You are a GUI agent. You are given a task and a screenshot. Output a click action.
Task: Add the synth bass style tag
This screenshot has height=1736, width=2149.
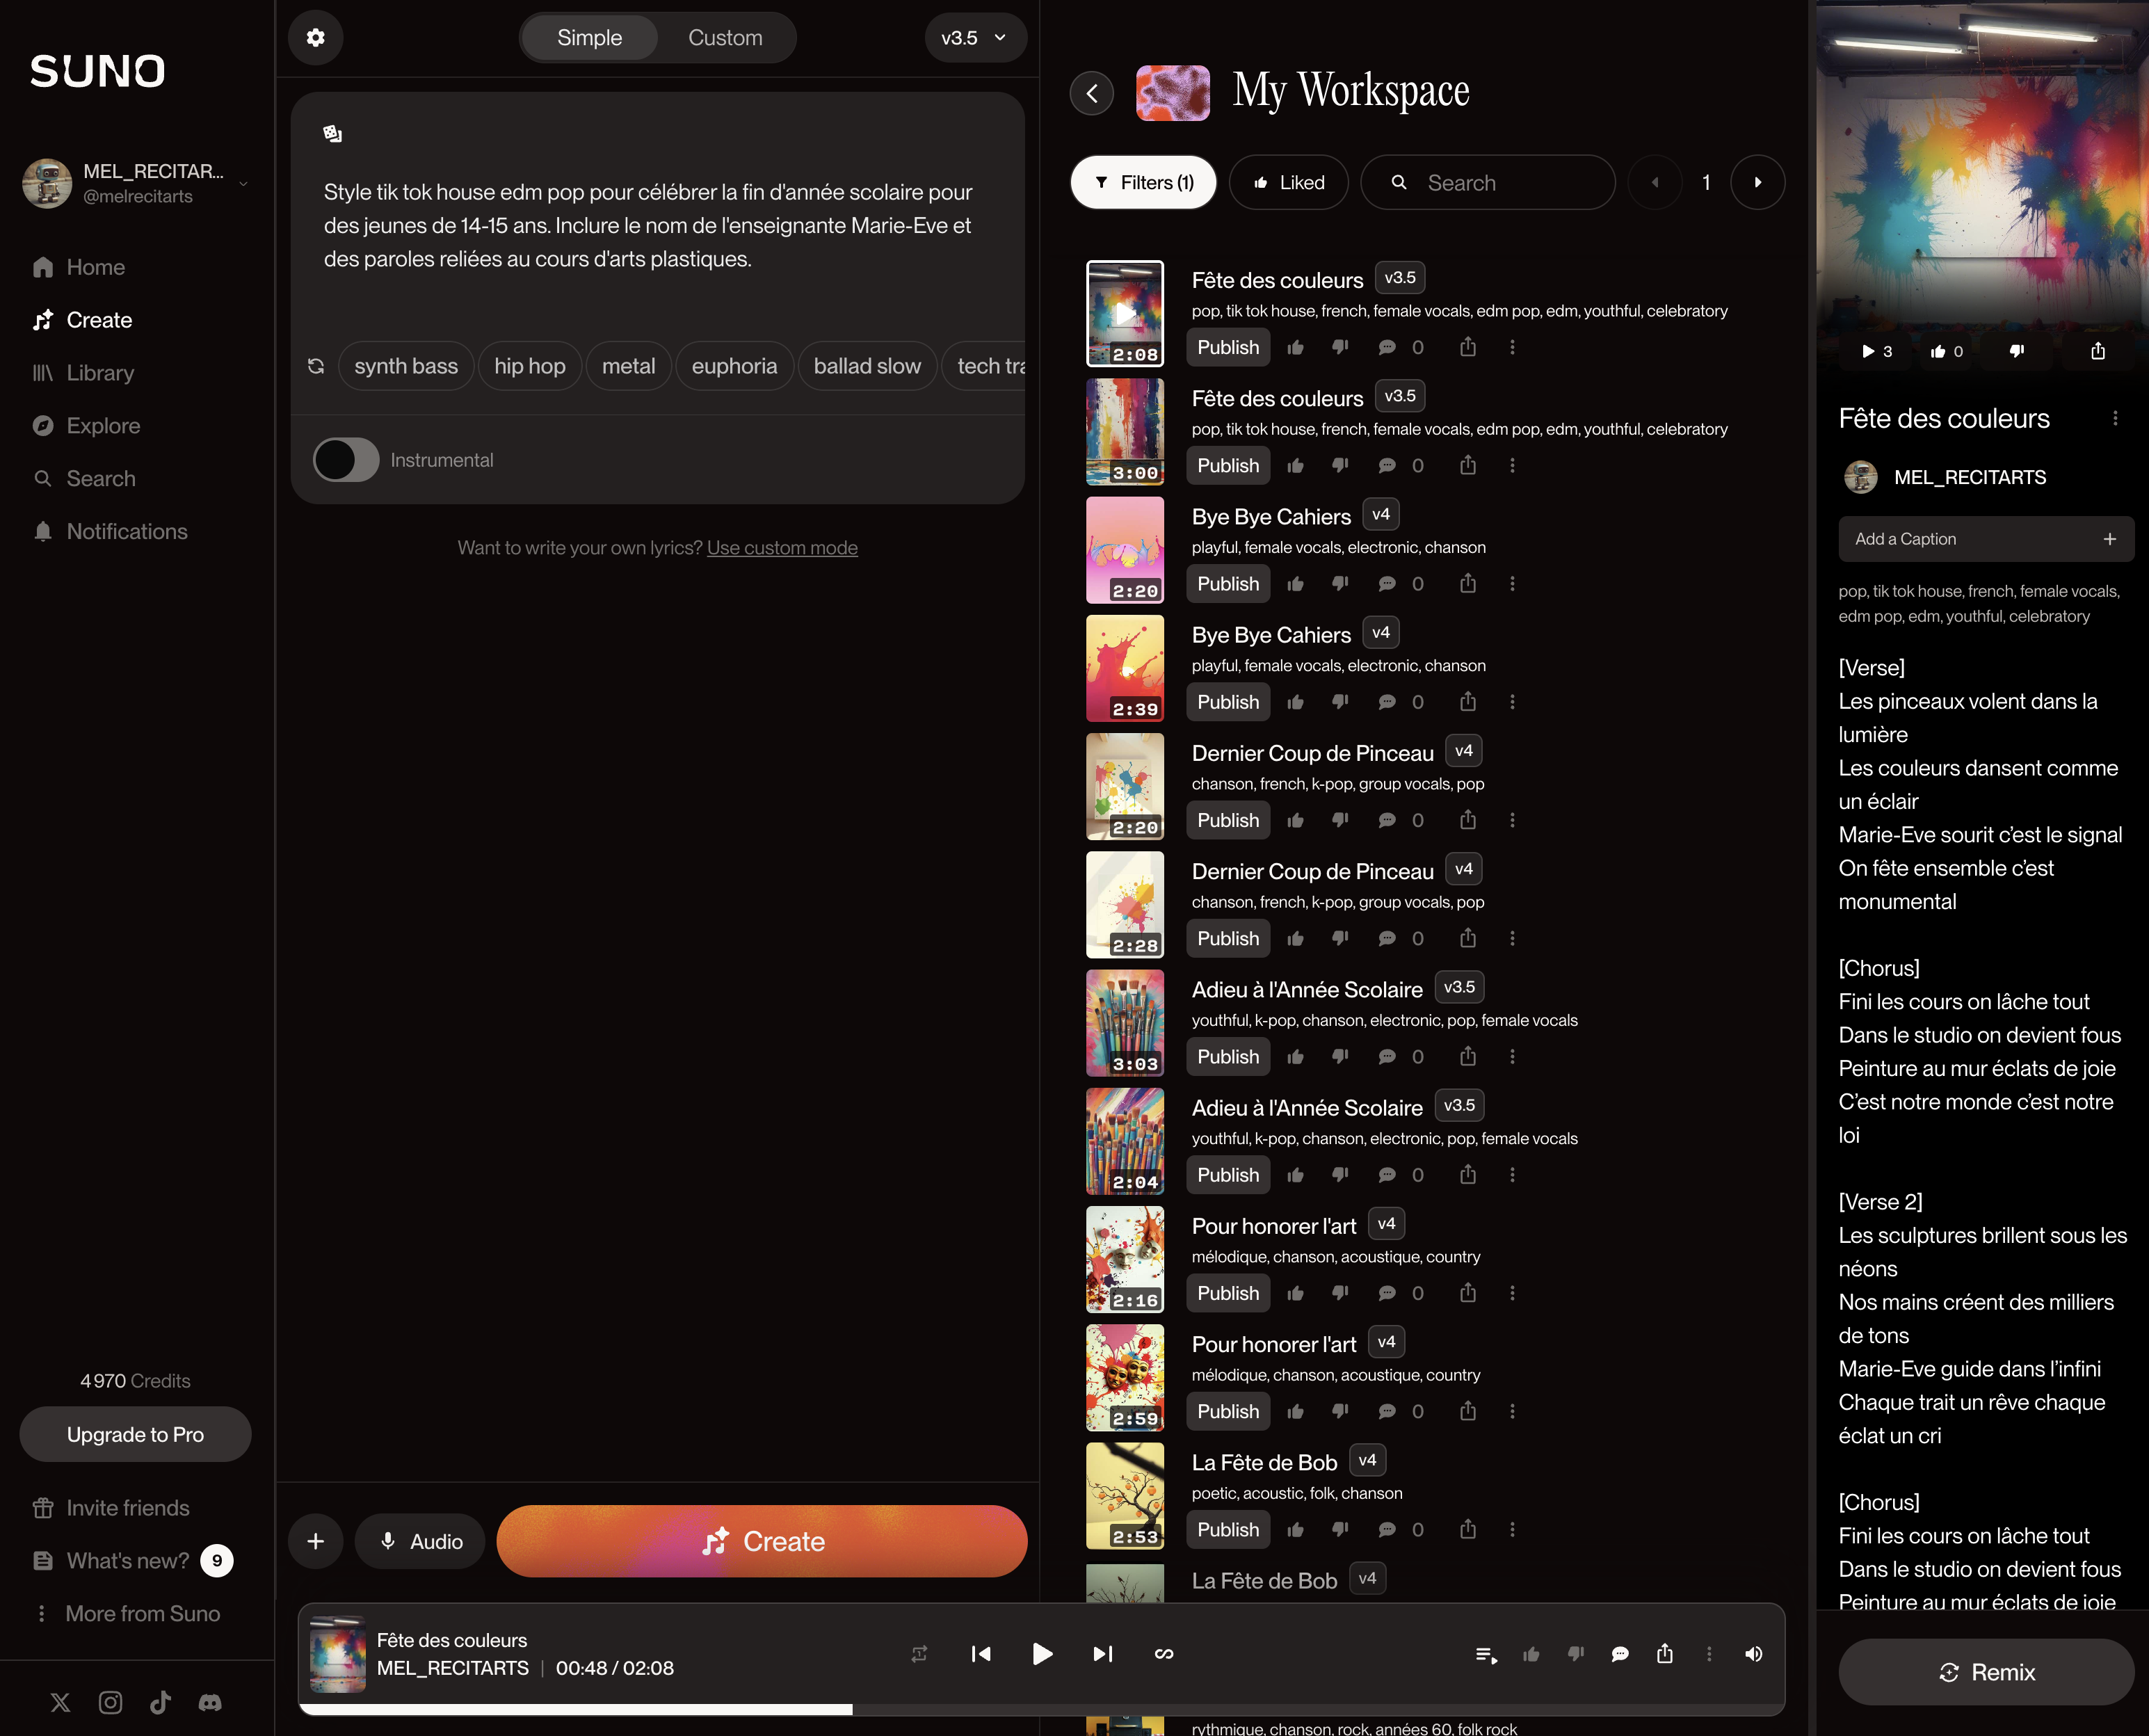(x=405, y=366)
